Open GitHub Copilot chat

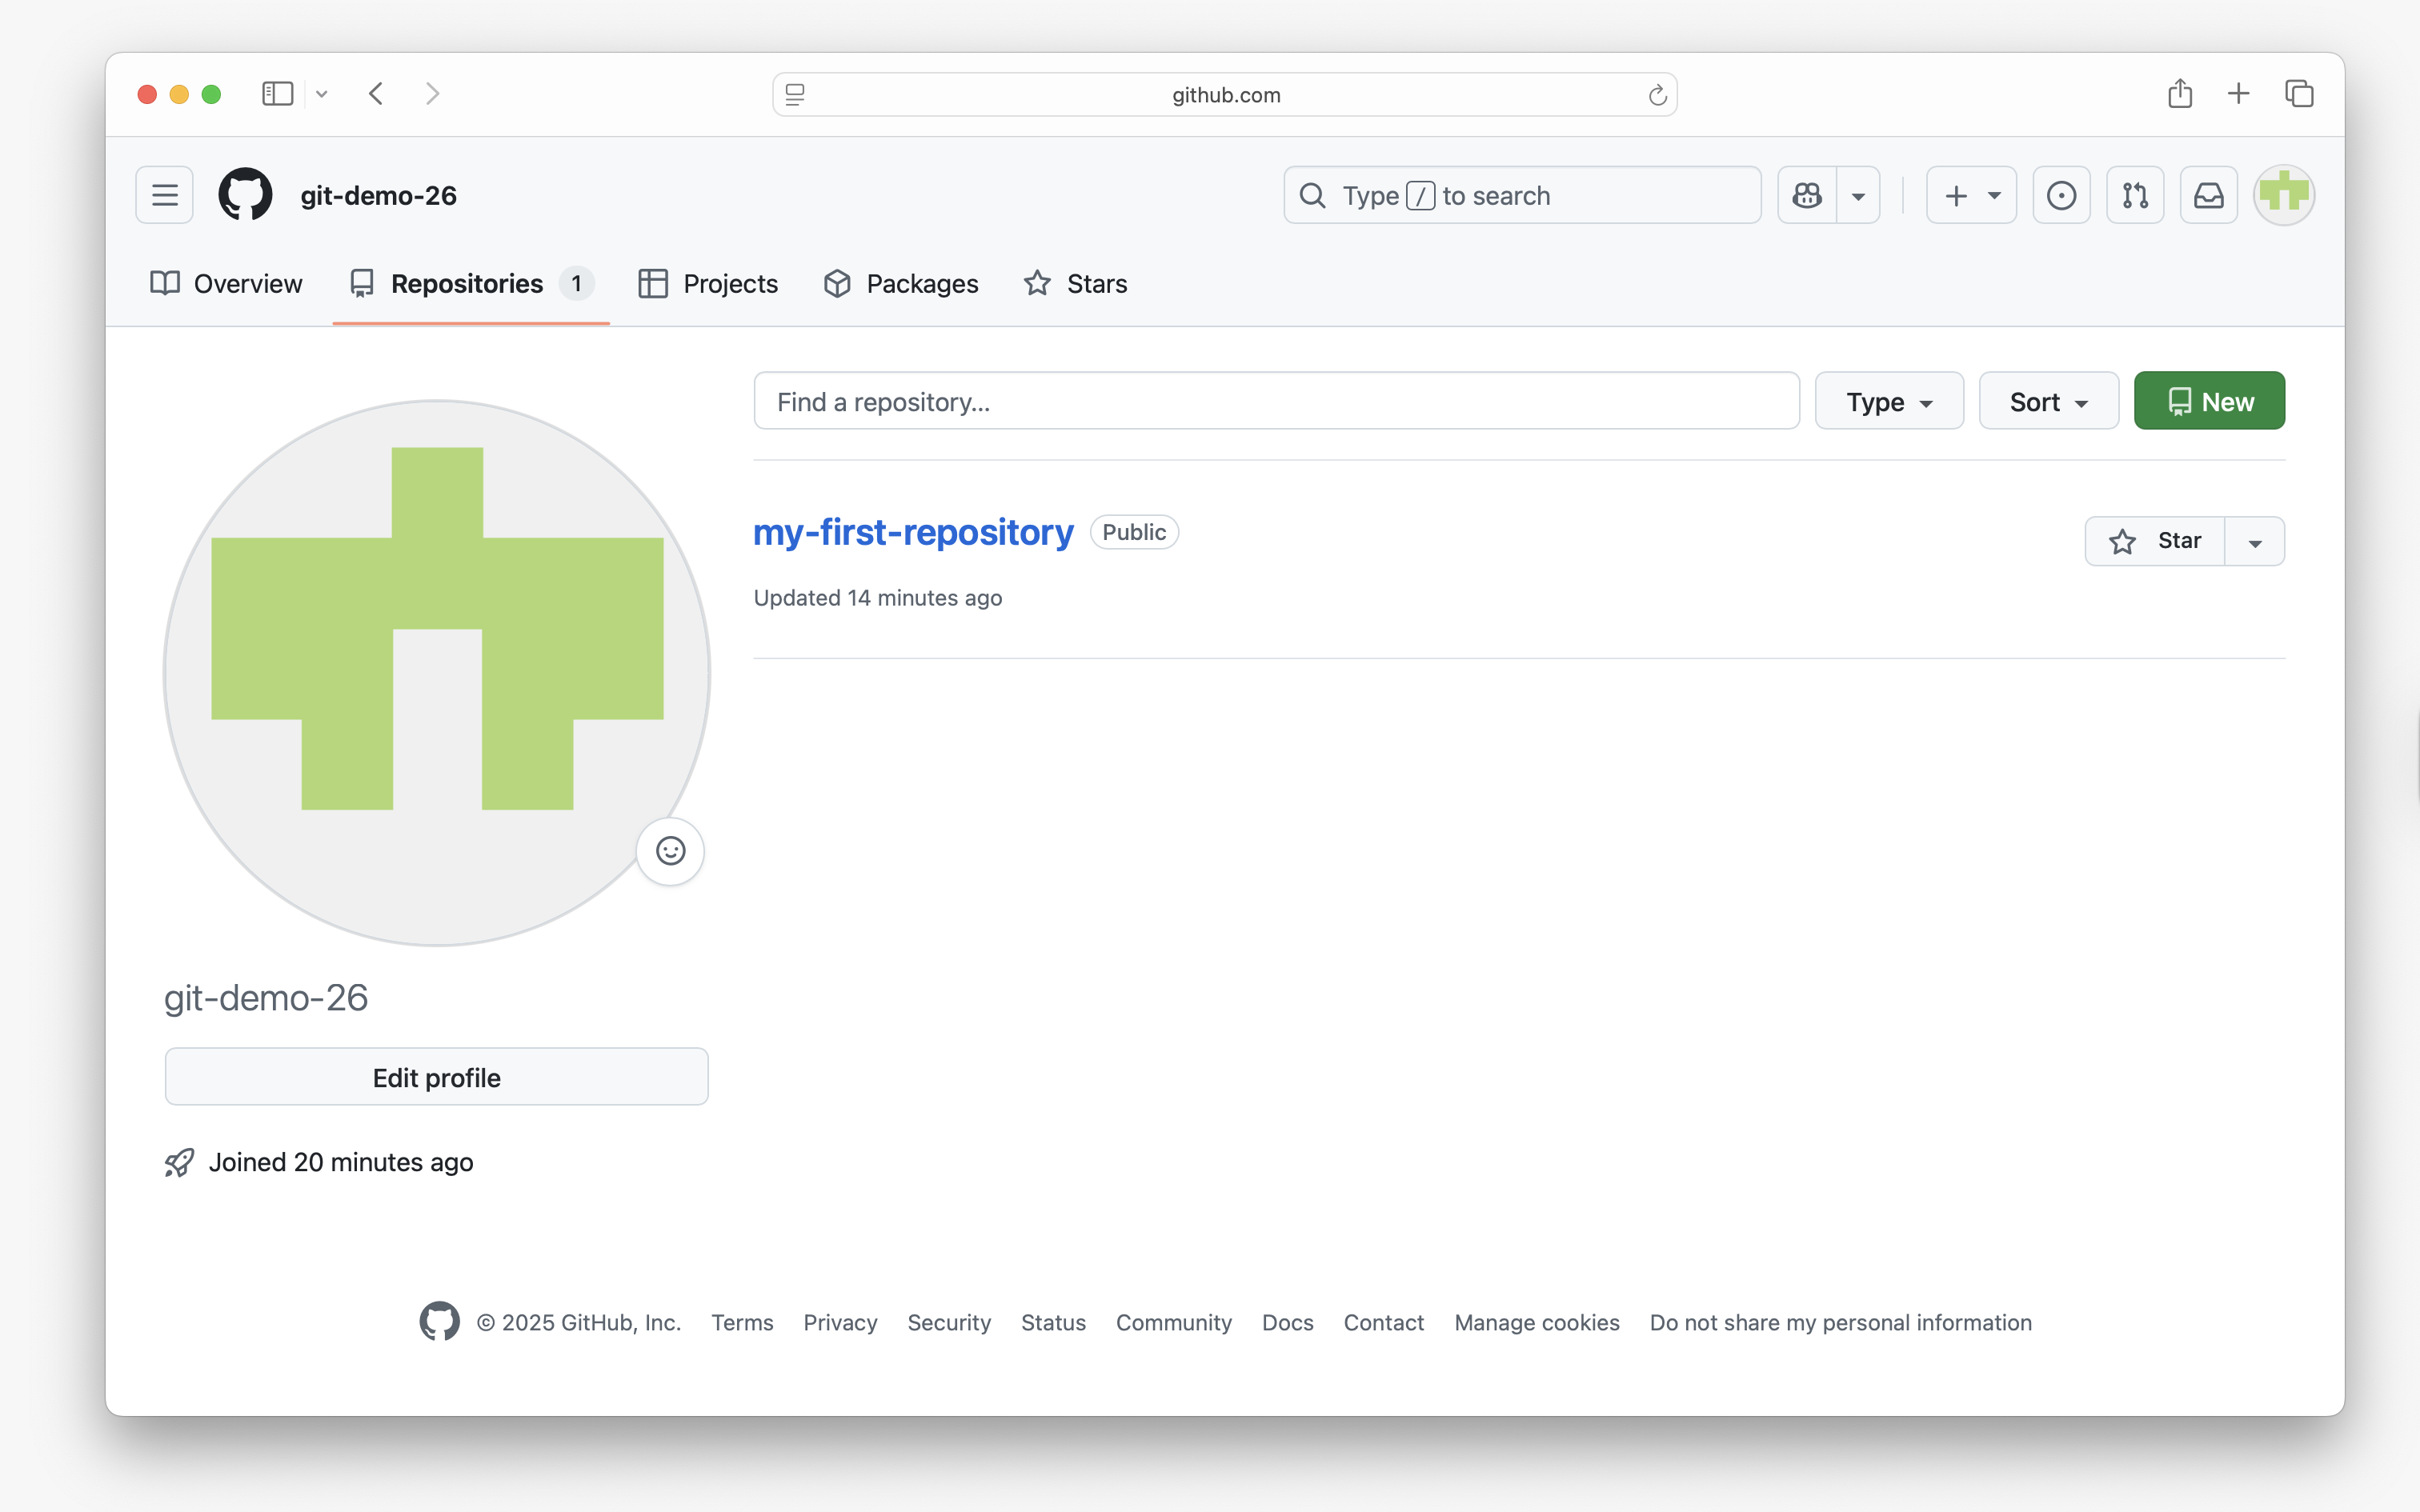1808,194
